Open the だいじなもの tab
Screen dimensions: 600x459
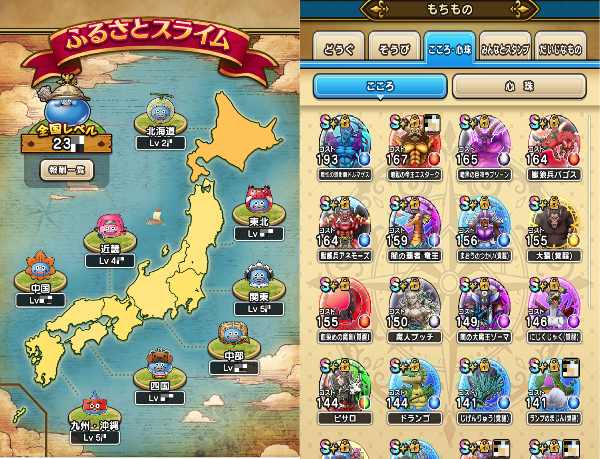(560, 47)
